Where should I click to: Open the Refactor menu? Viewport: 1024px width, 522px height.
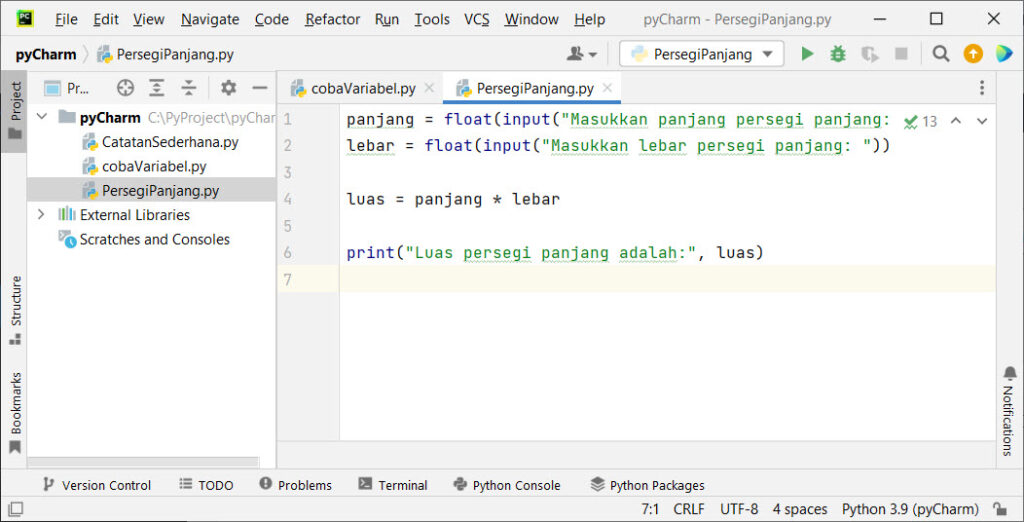(332, 20)
